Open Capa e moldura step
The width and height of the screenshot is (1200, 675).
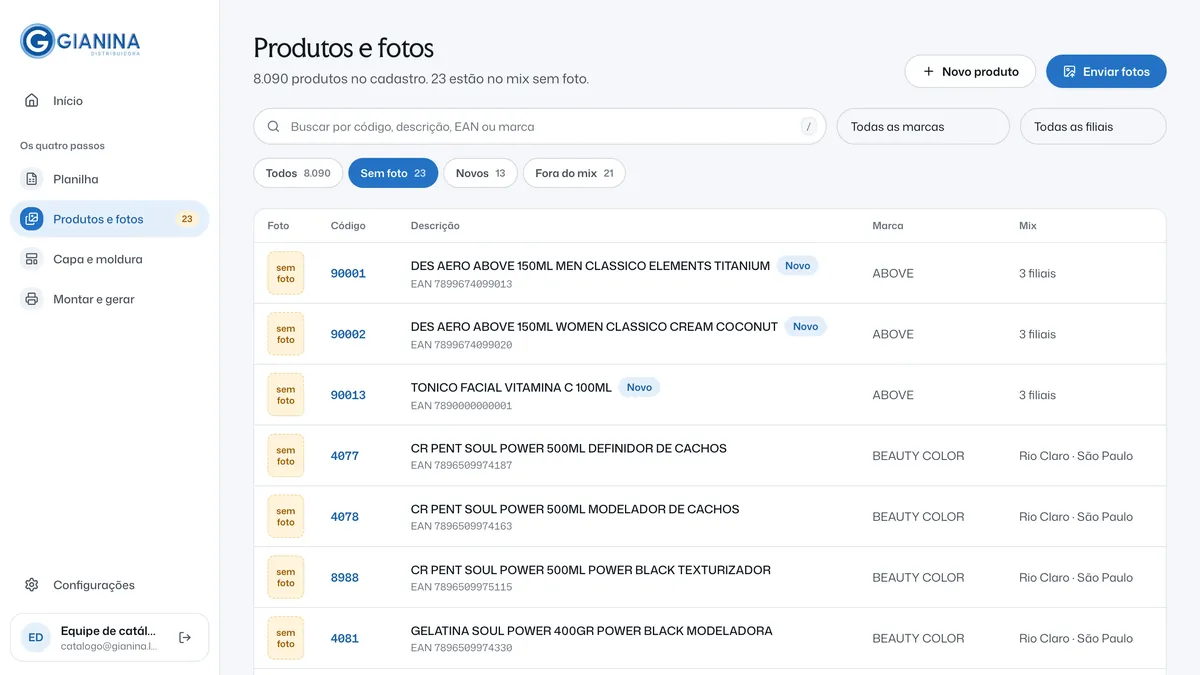coord(110,259)
